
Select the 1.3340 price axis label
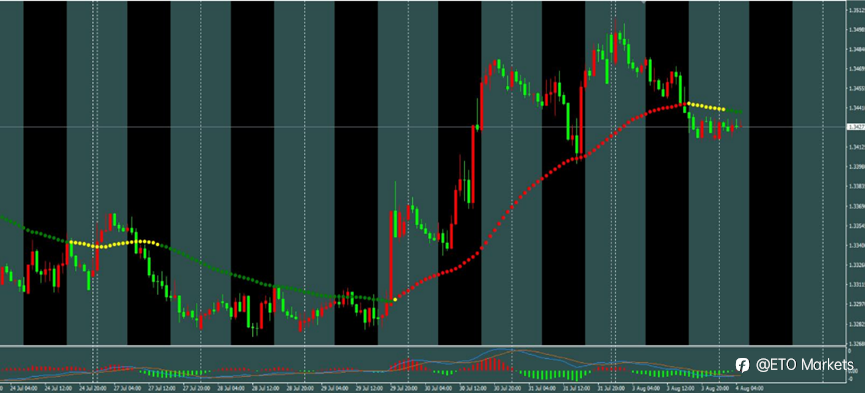(857, 246)
